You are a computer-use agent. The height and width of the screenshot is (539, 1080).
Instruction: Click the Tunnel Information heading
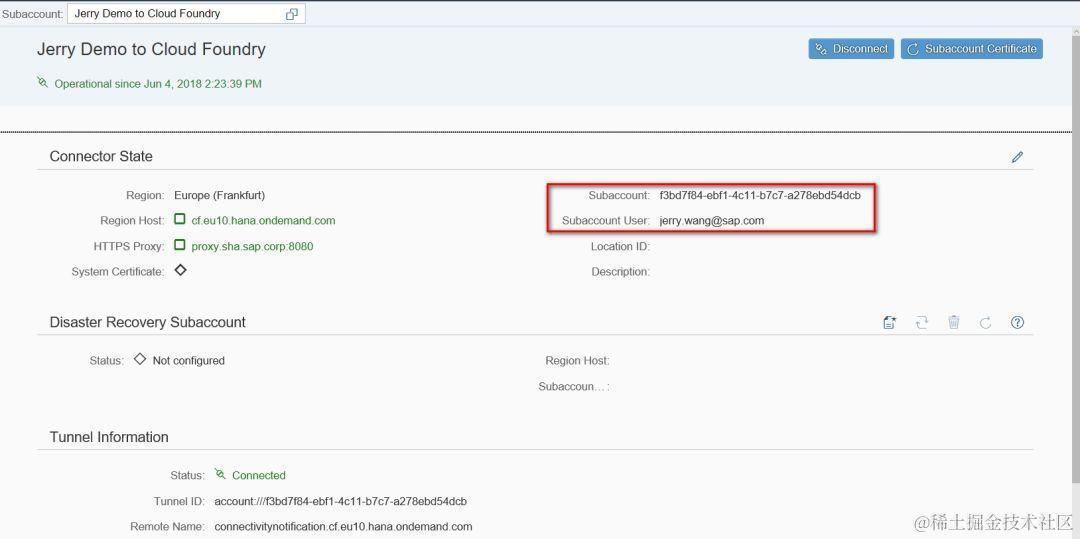pos(109,437)
